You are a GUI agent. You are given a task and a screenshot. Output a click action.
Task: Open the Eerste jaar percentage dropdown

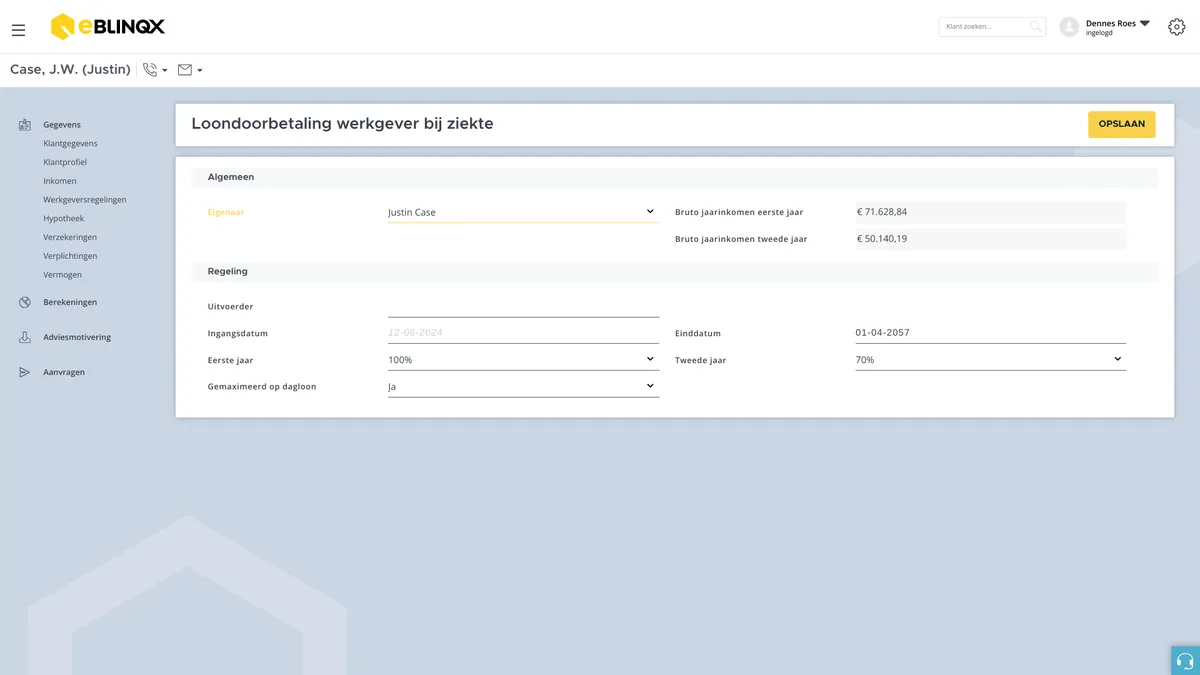pyautogui.click(x=523, y=360)
